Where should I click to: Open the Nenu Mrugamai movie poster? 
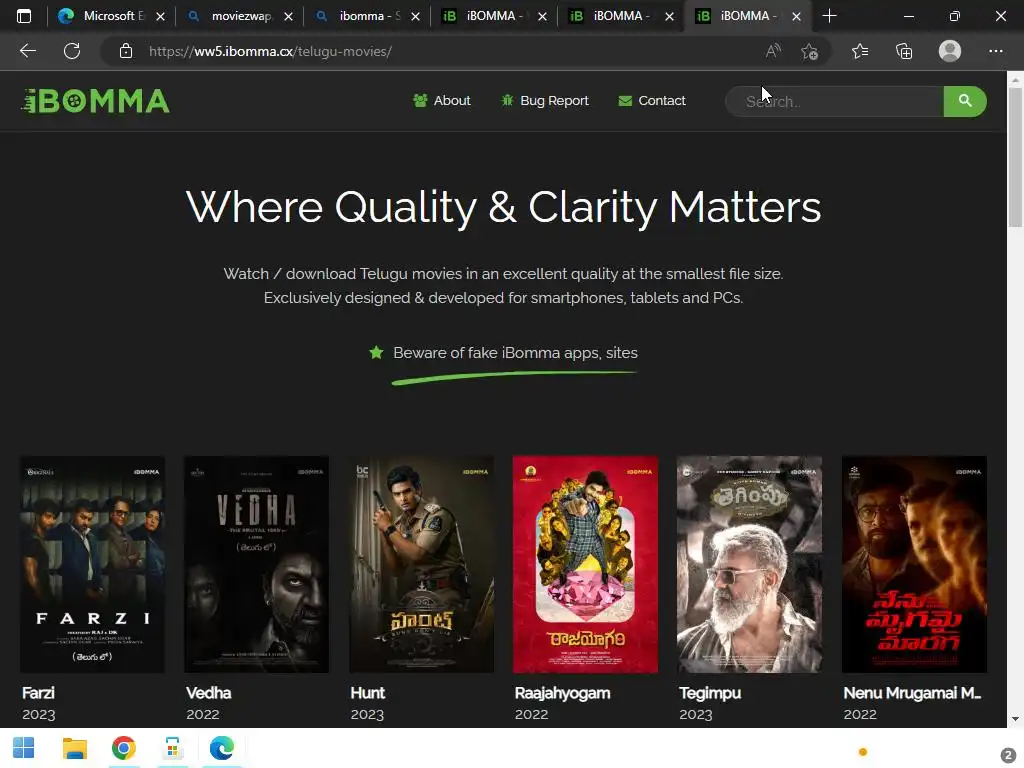pyautogui.click(x=914, y=564)
